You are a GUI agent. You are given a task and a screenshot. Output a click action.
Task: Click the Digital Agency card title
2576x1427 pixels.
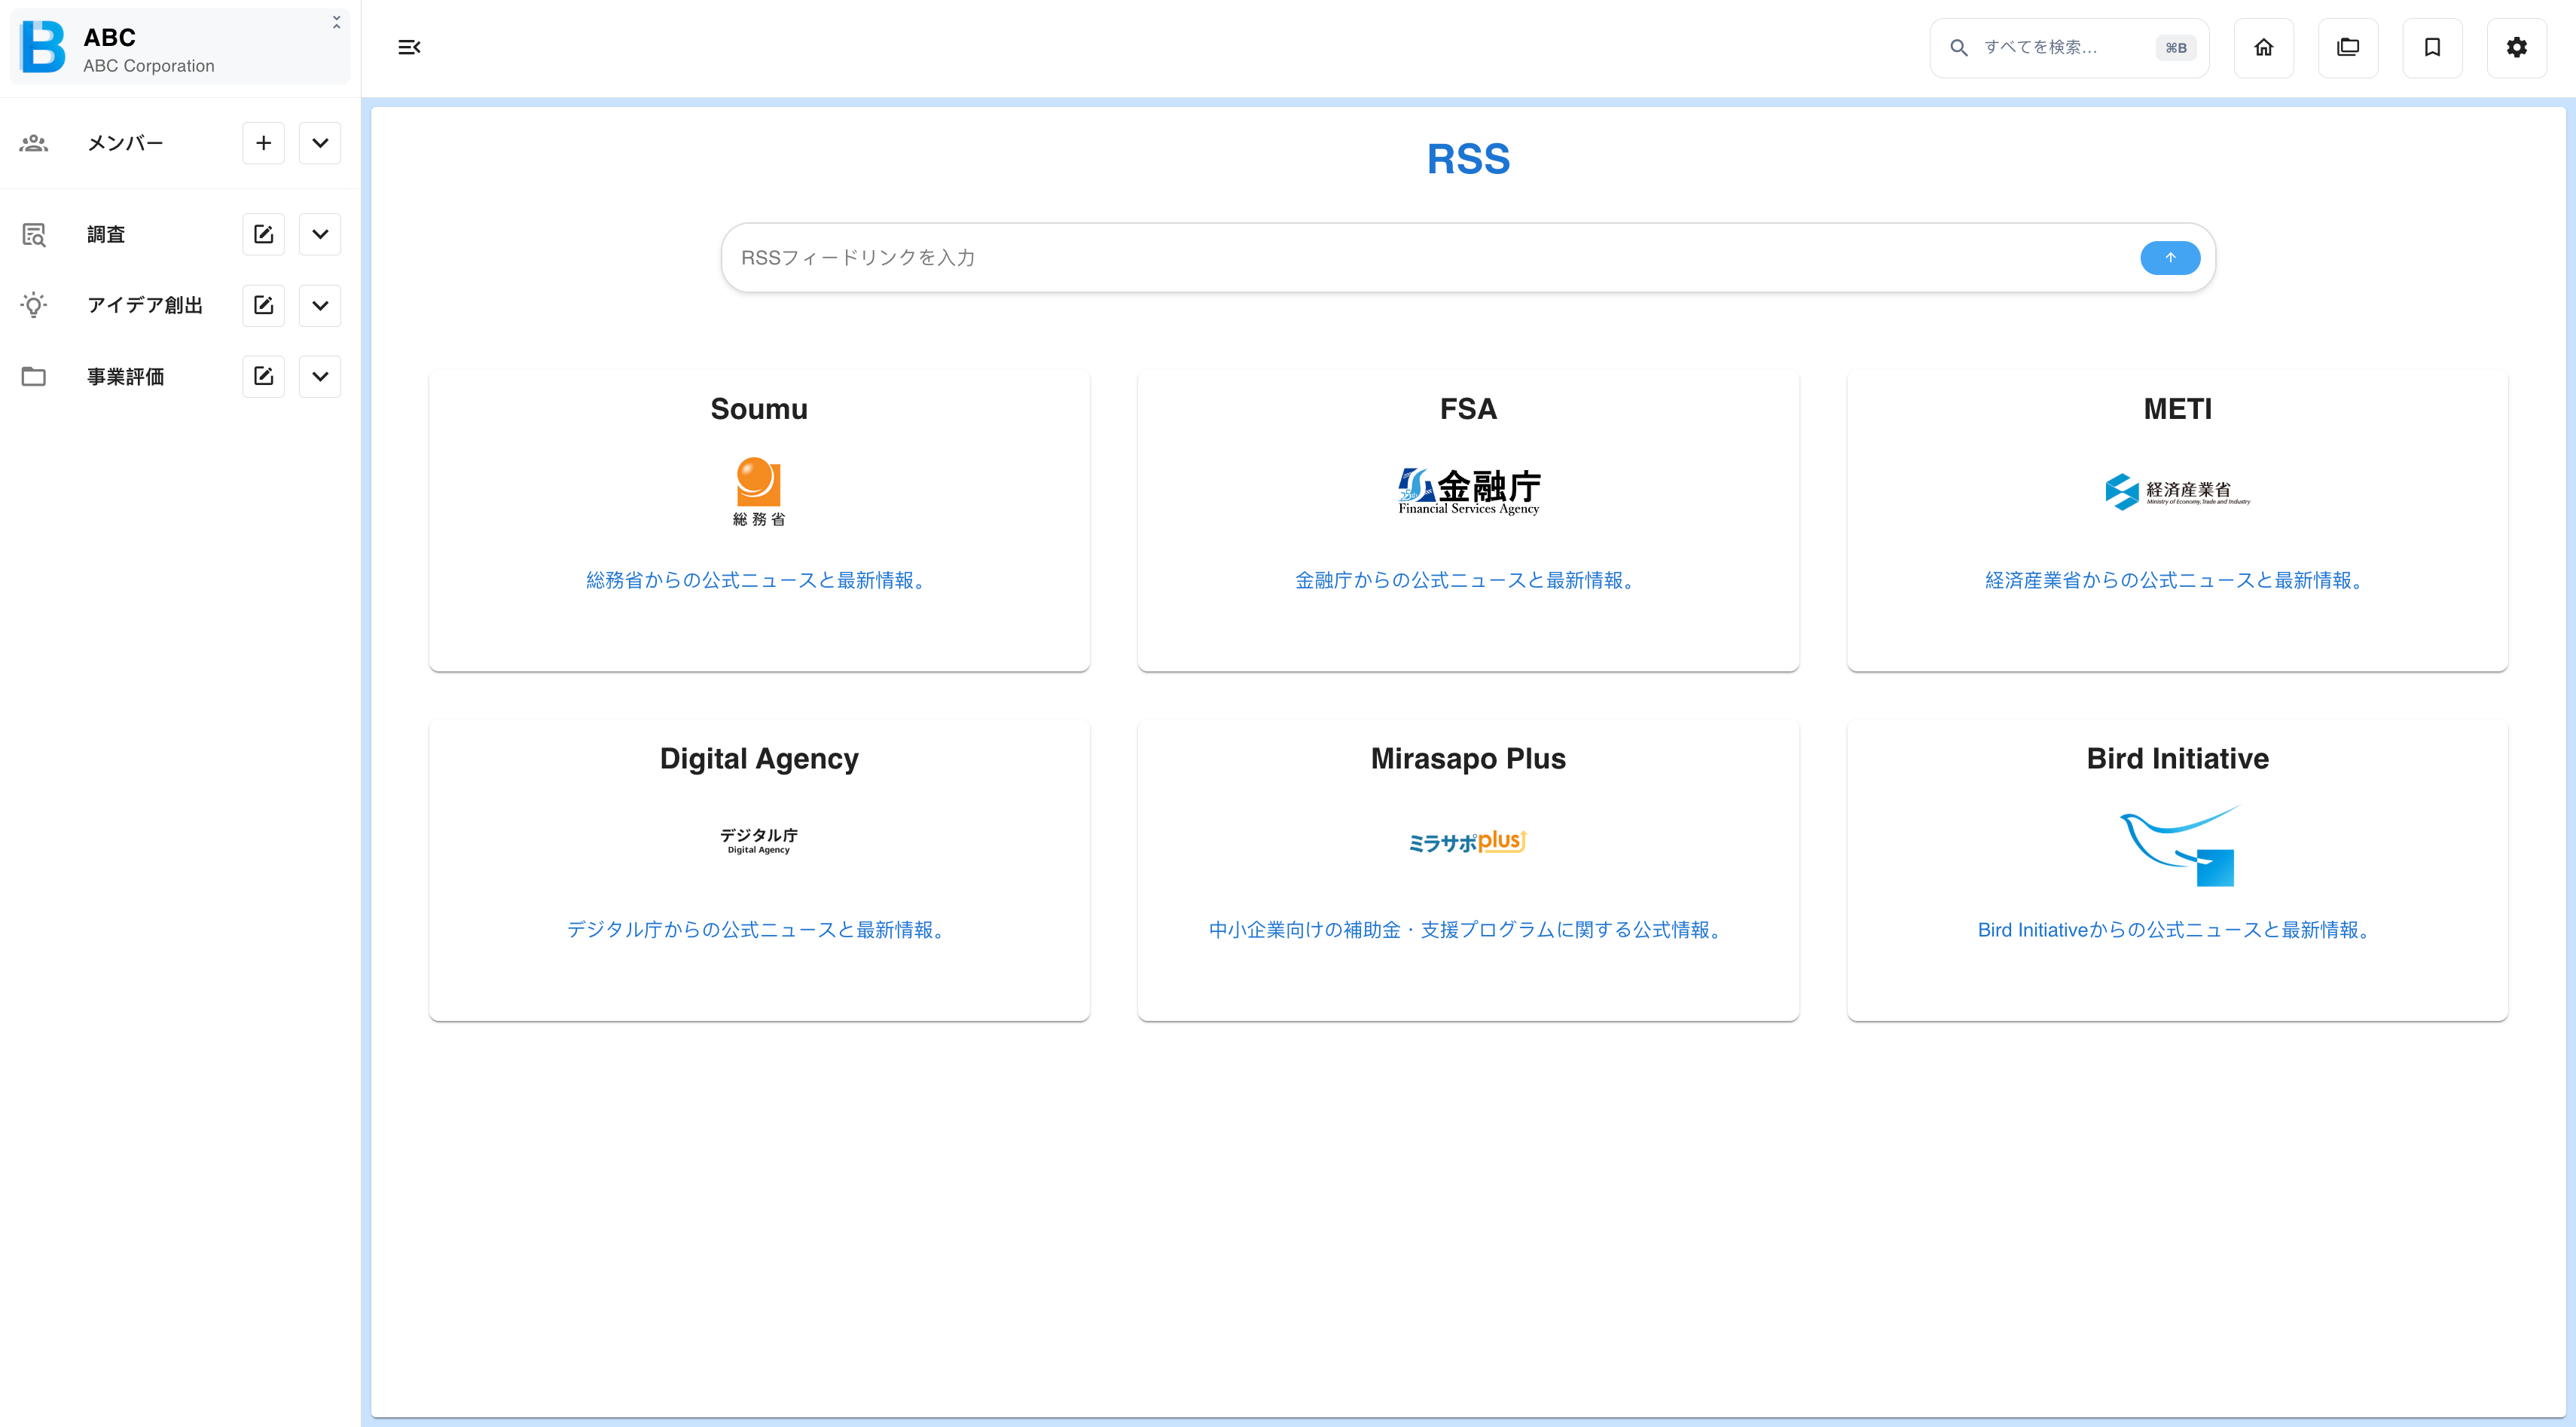point(759,759)
